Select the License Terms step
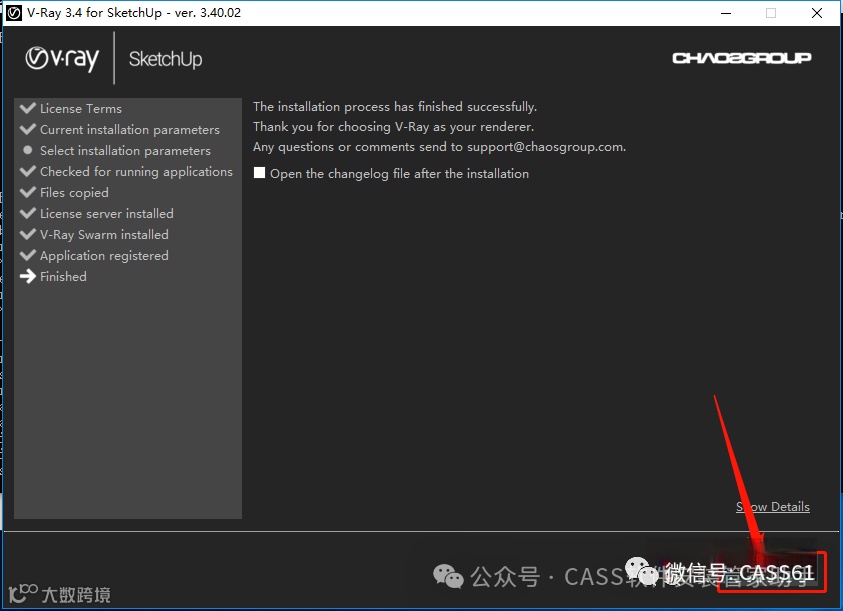The height and width of the screenshot is (611, 843). [x=81, y=109]
